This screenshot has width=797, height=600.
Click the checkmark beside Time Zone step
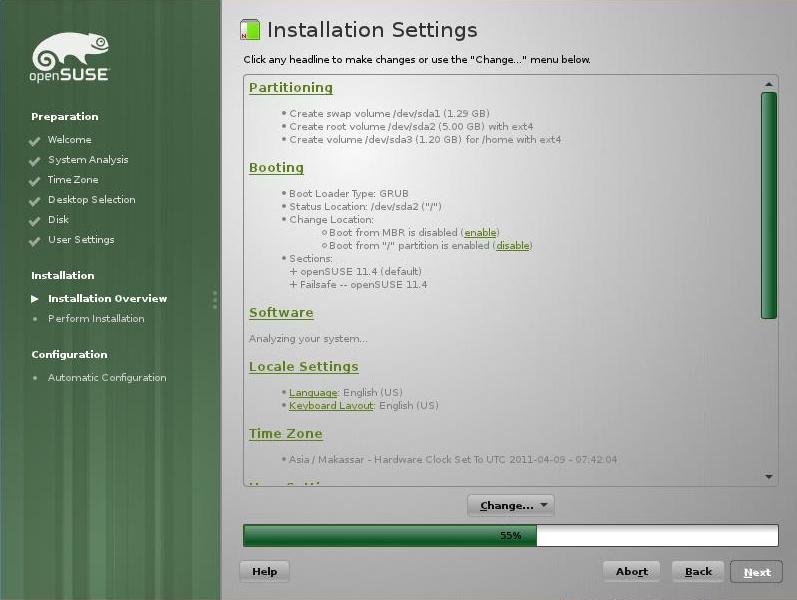coord(35,181)
